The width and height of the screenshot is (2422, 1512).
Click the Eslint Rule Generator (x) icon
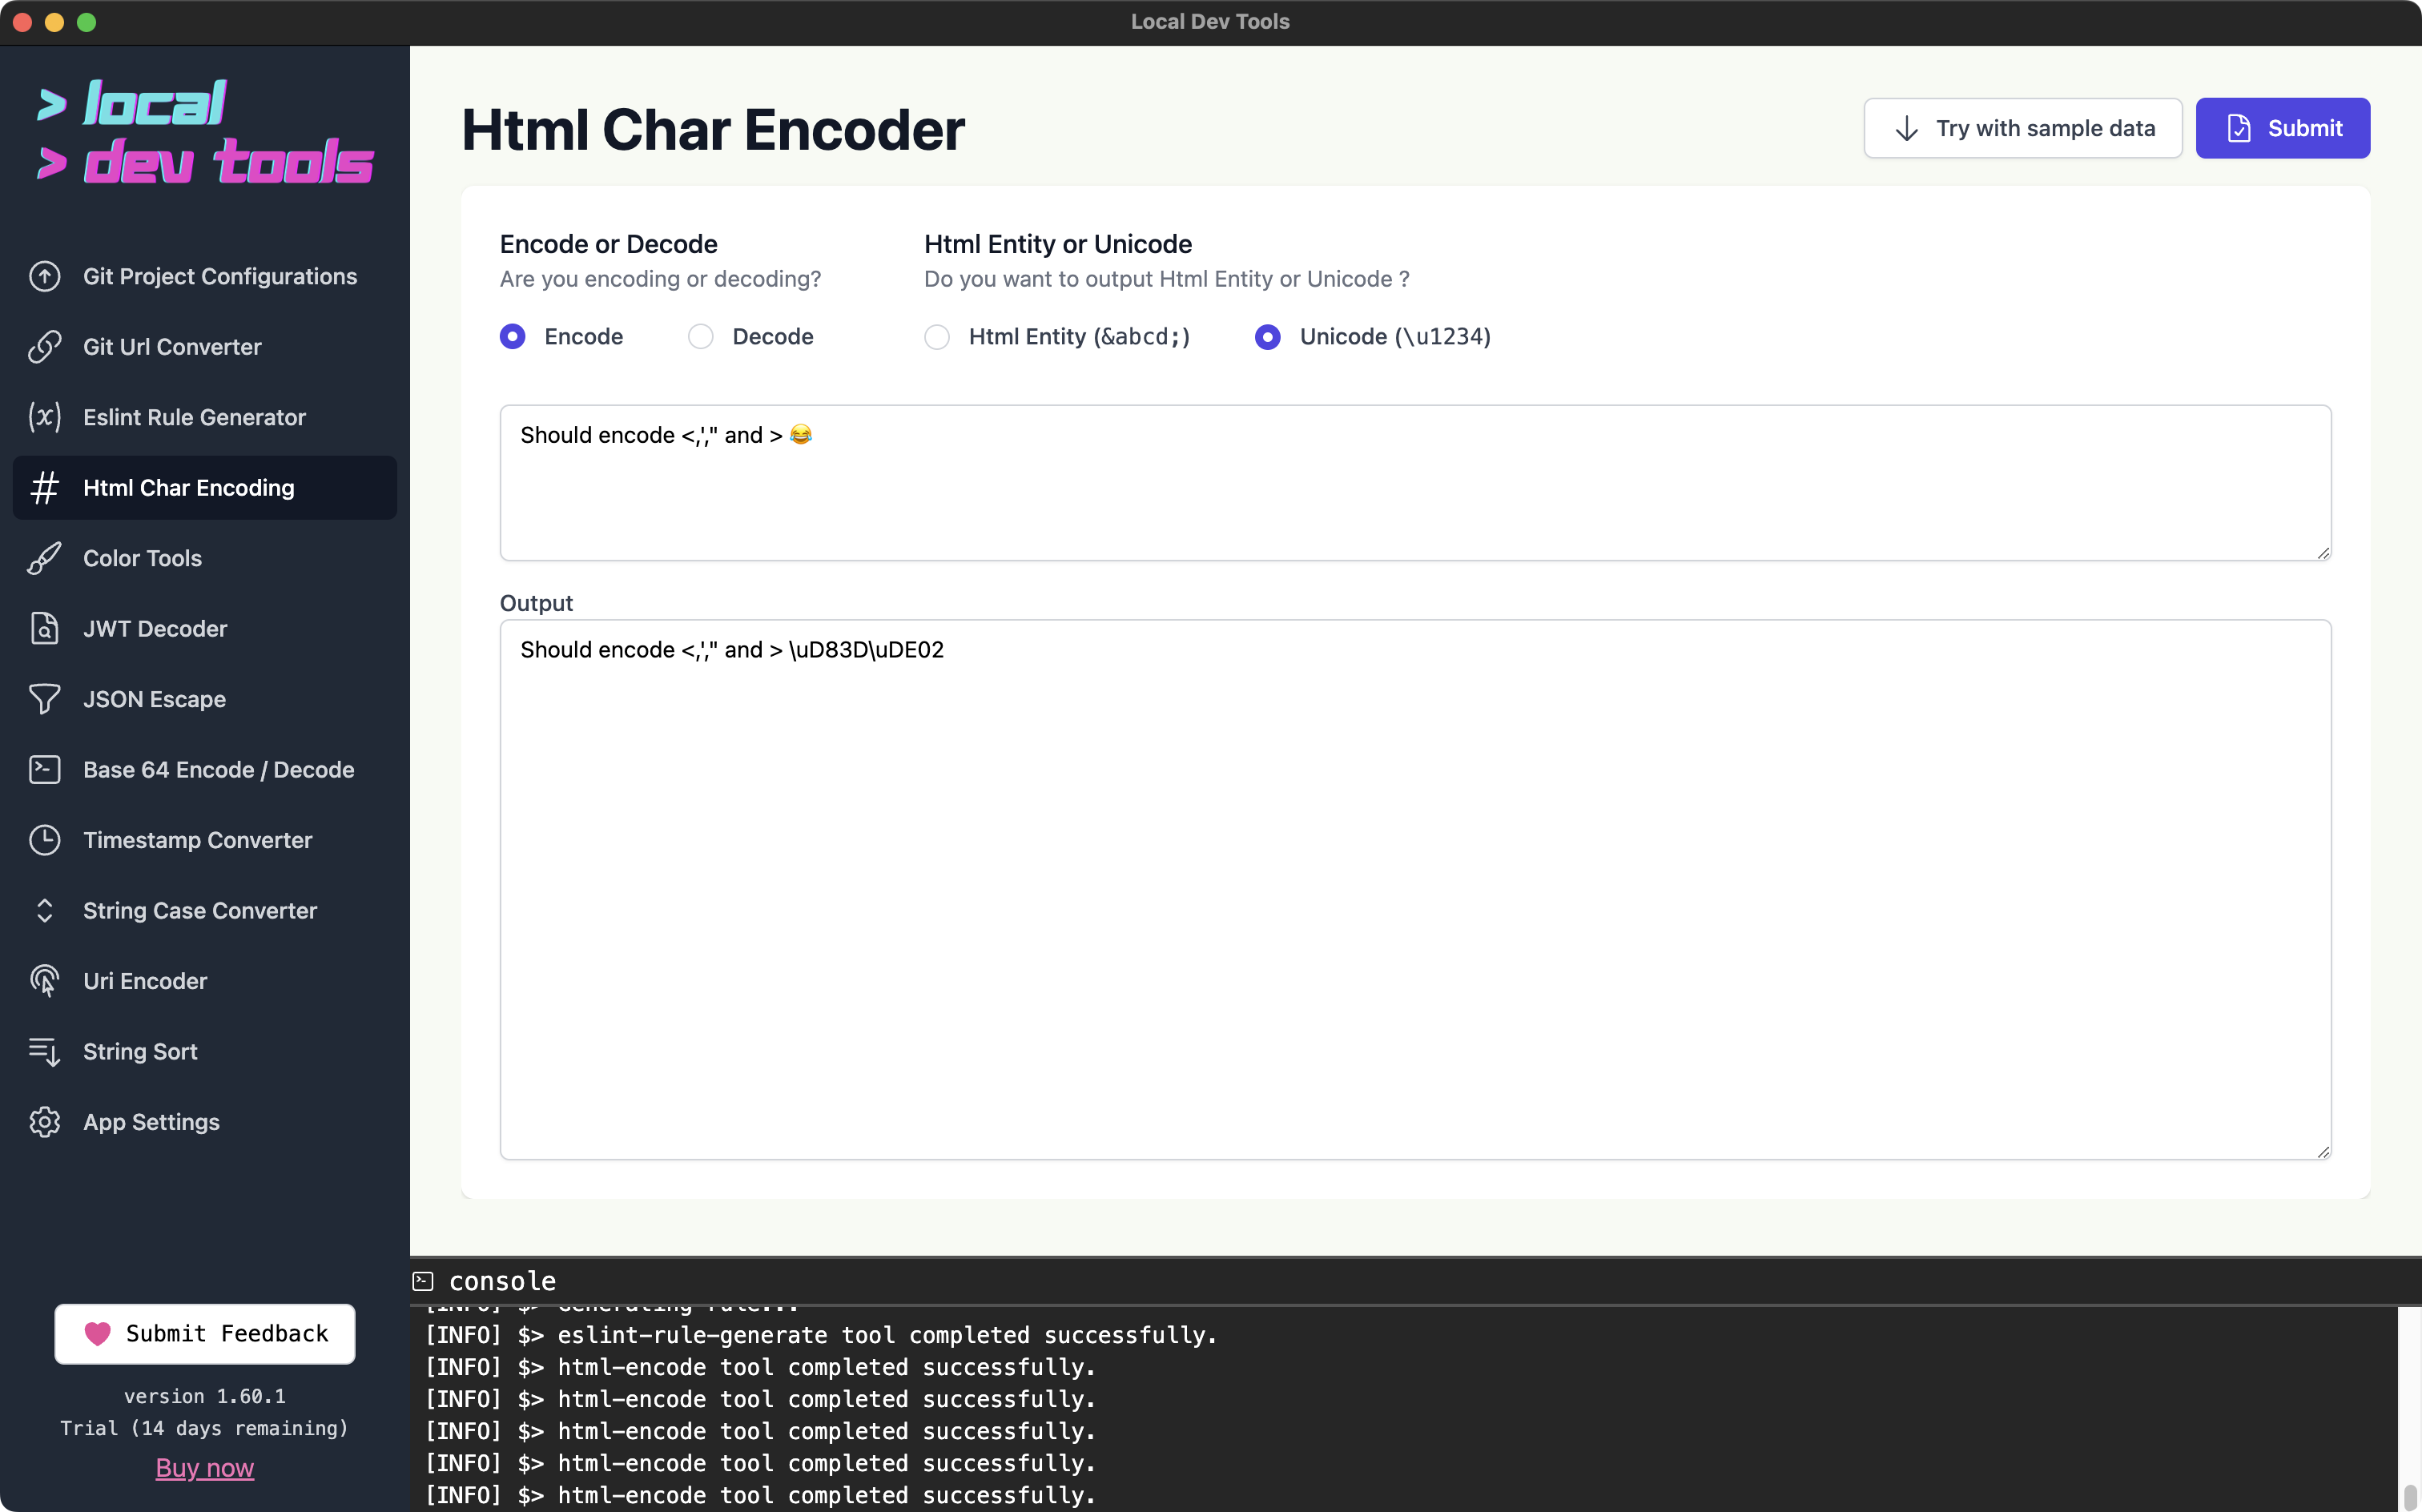(x=45, y=417)
